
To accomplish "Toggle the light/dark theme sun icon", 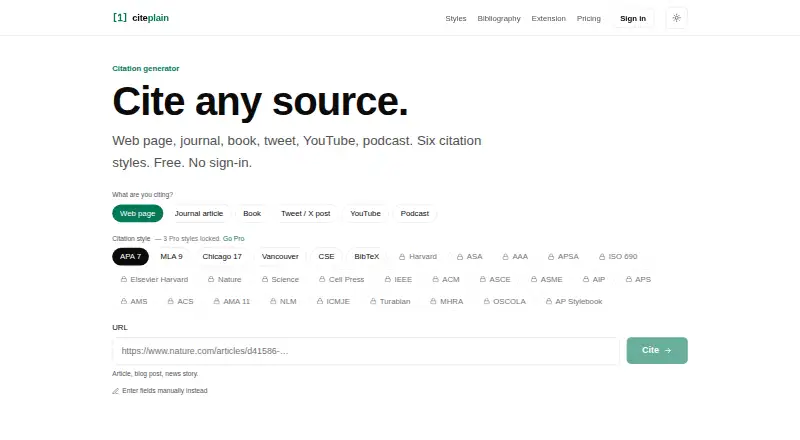I will click(677, 18).
